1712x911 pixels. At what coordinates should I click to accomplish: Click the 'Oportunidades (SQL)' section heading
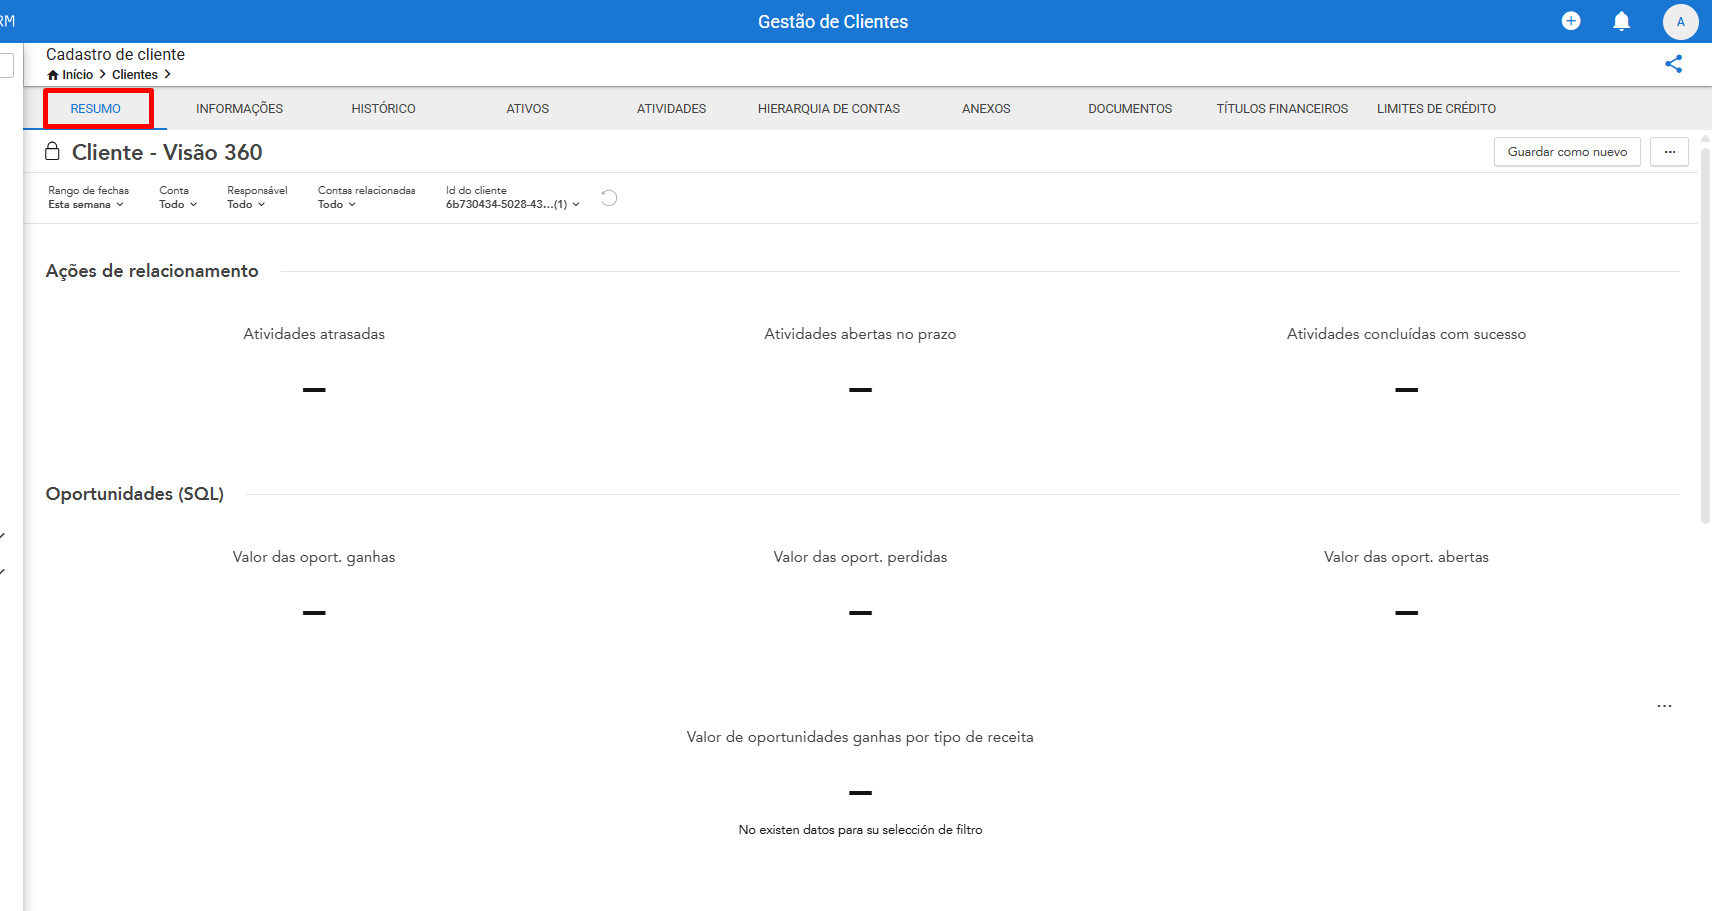pyautogui.click(x=135, y=494)
